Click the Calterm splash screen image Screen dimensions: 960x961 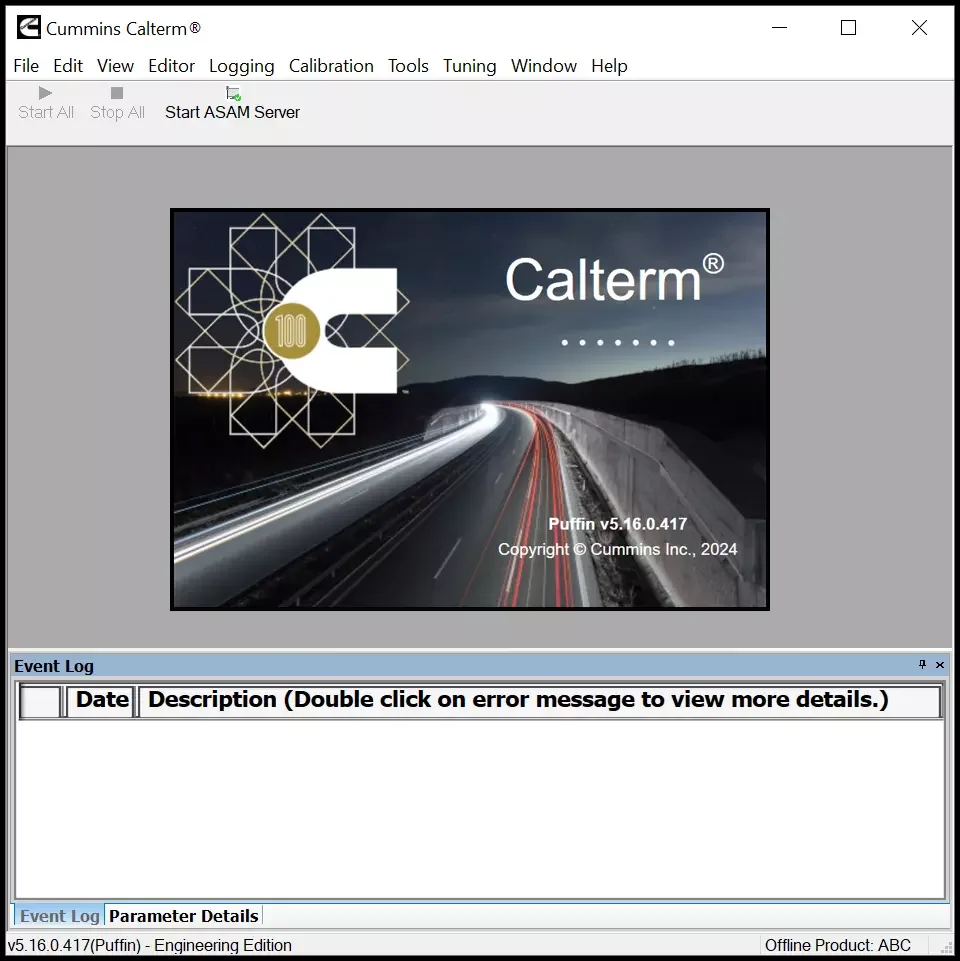point(470,408)
